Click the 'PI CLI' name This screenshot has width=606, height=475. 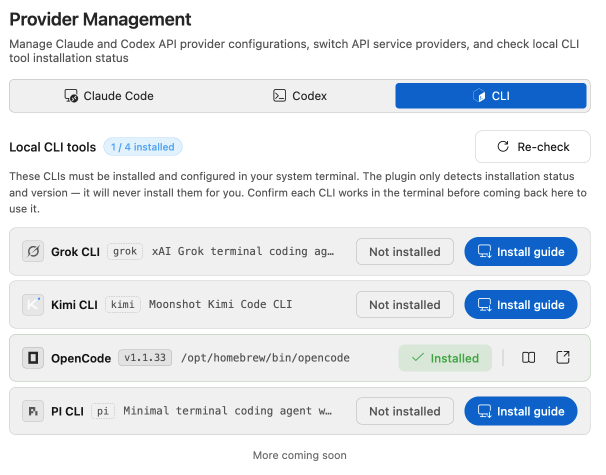coord(67,412)
